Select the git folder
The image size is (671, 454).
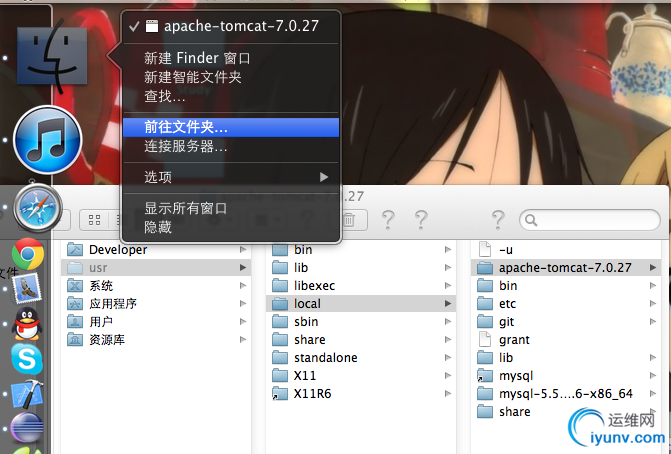point(566,321)
